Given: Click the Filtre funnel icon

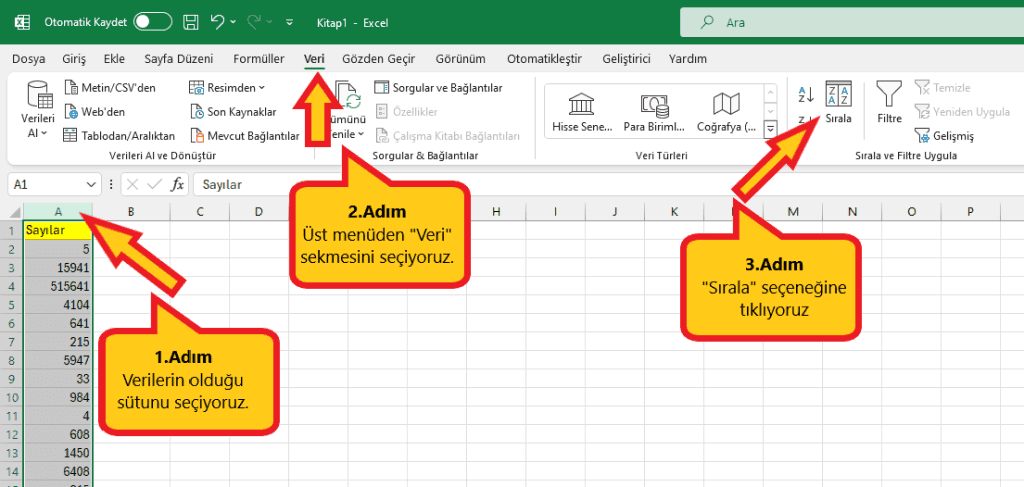Looking at the screenshot, I should pos(889,104).
